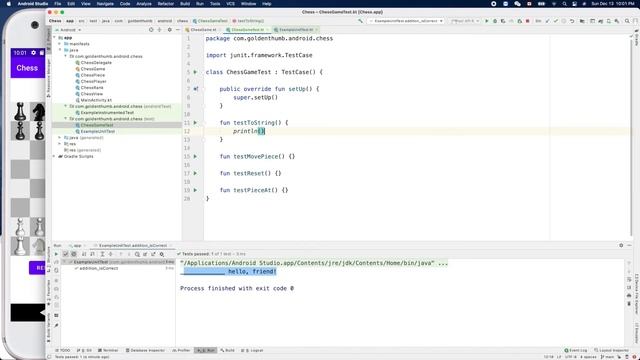This screenshot has height=360, width=640.
Task: Open Run panel settings gear
Action: click(x=621, y=245)
